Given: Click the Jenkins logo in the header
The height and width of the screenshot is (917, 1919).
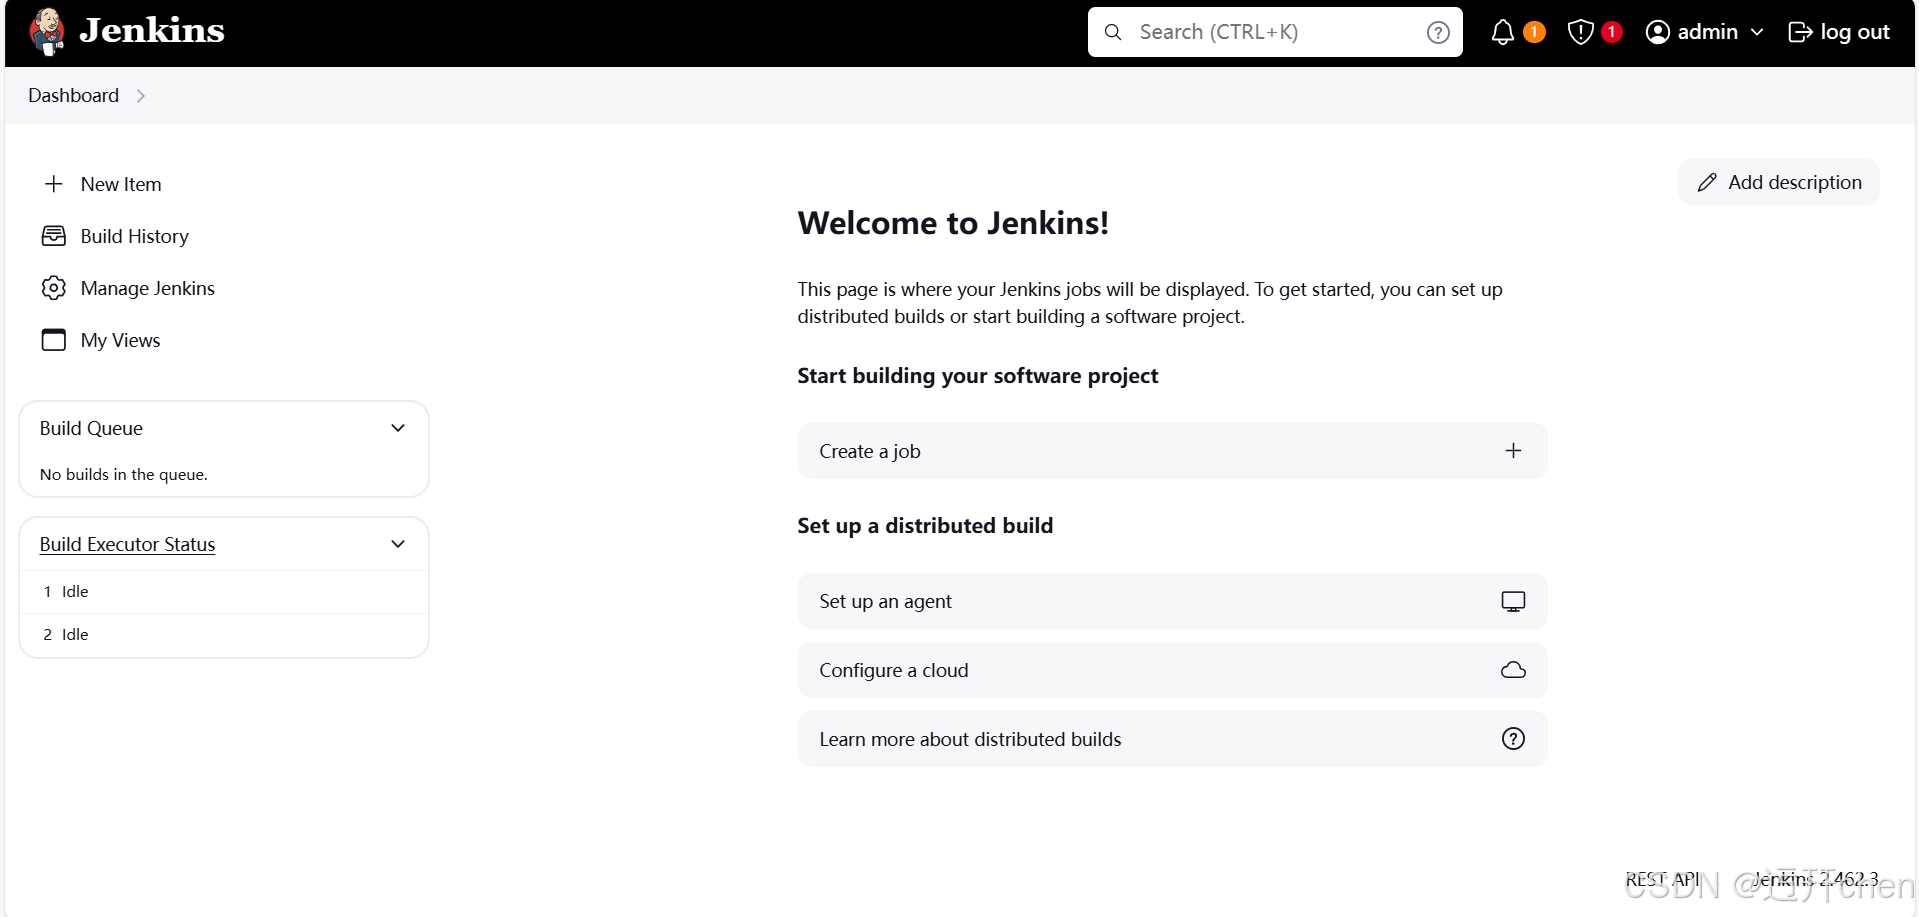Looking at the screenshot, I should coord(47,31).
